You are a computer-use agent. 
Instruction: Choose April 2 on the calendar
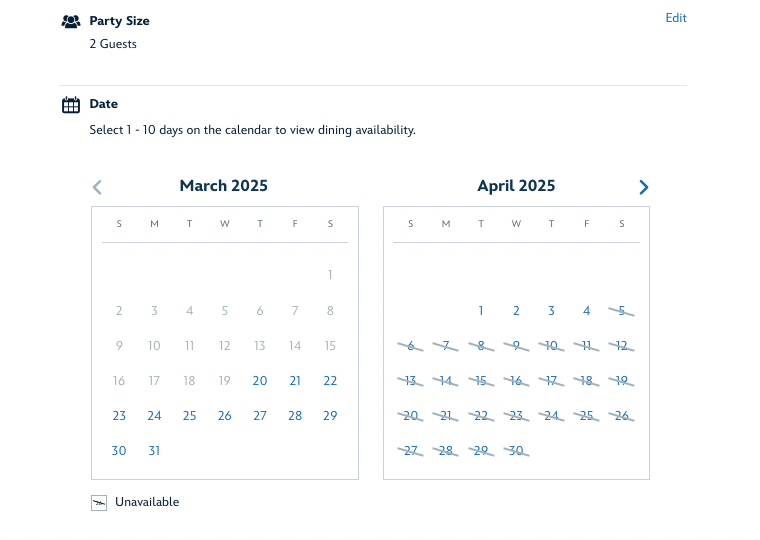click(x=516, y=311)
